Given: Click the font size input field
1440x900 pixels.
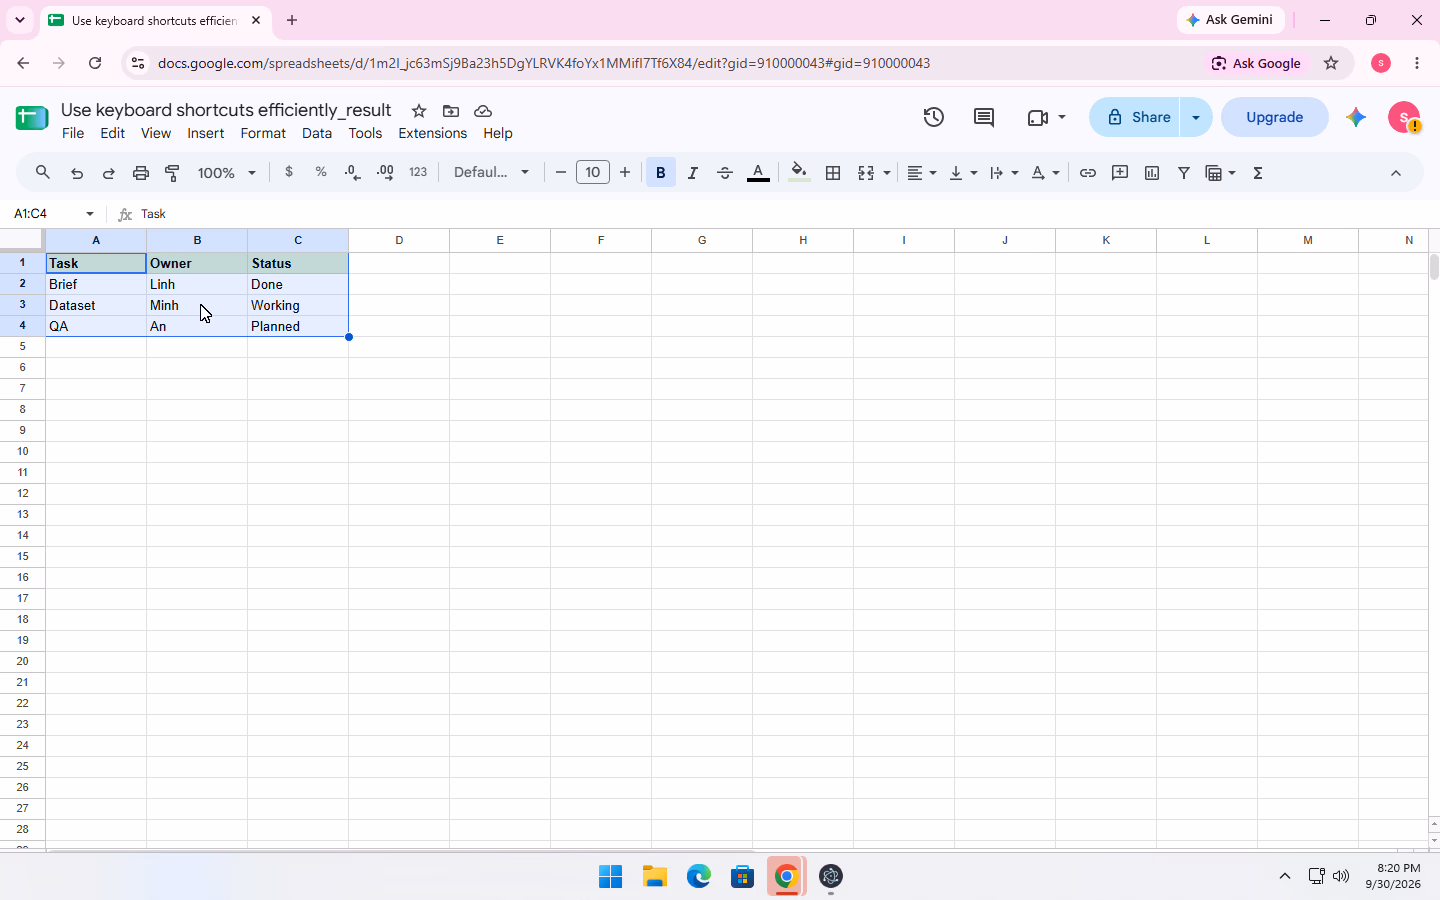Looking at the screenshot, I should [593, 172].
